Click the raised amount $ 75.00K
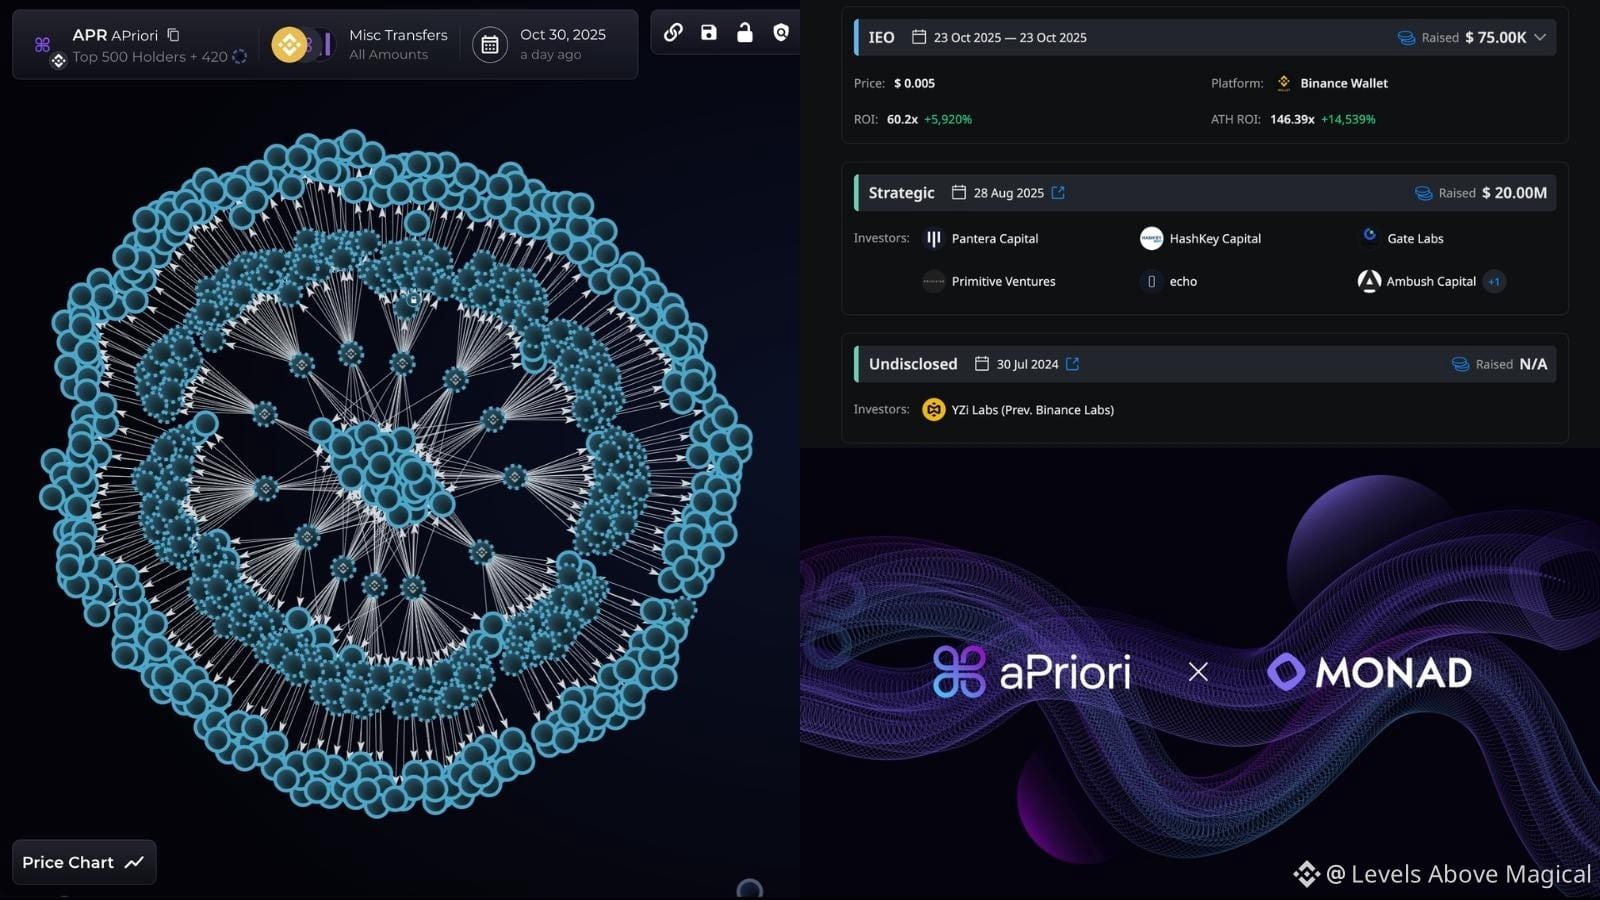Viewport: 1600px width, 900px height. (x=1496, y=37)
